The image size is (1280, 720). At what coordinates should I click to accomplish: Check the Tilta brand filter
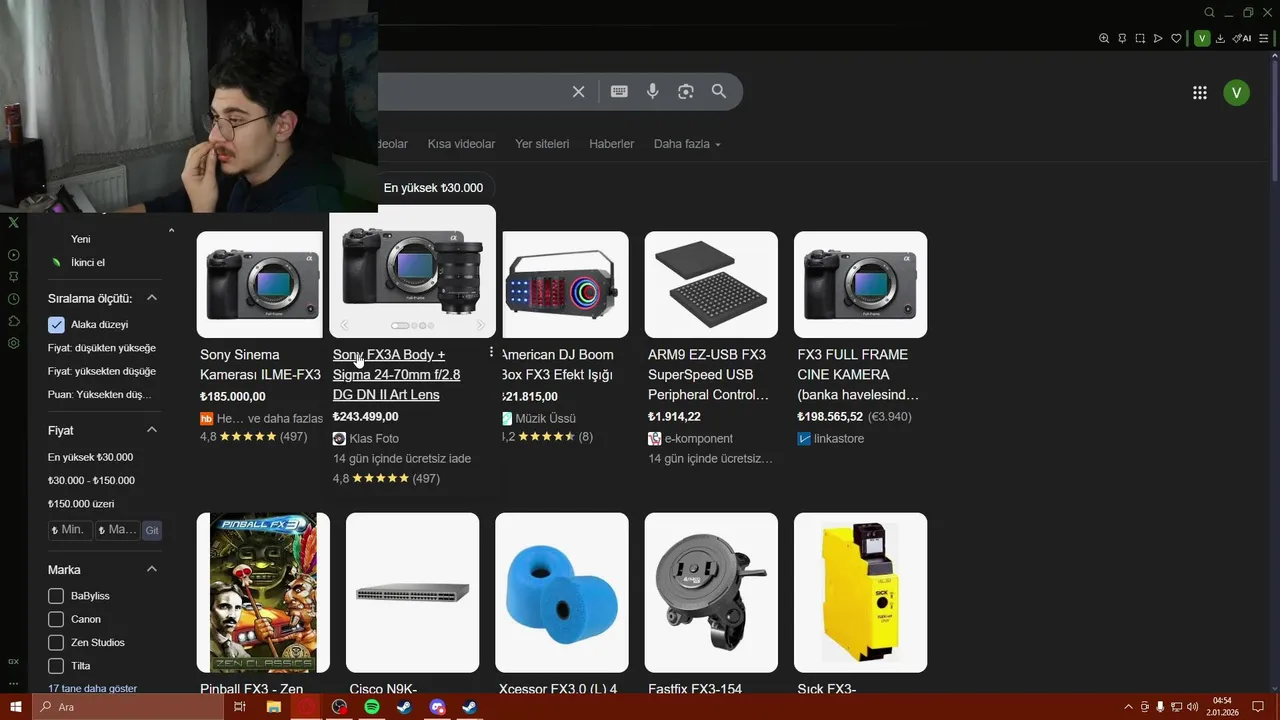(56, 665)
